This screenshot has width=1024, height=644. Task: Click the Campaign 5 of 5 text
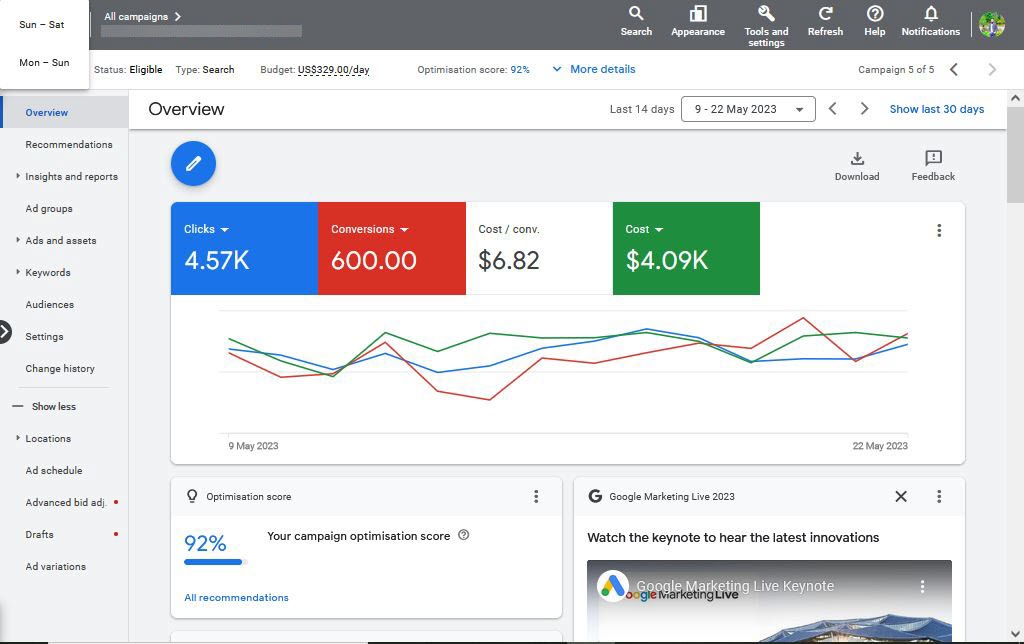(x=896, y=69)
